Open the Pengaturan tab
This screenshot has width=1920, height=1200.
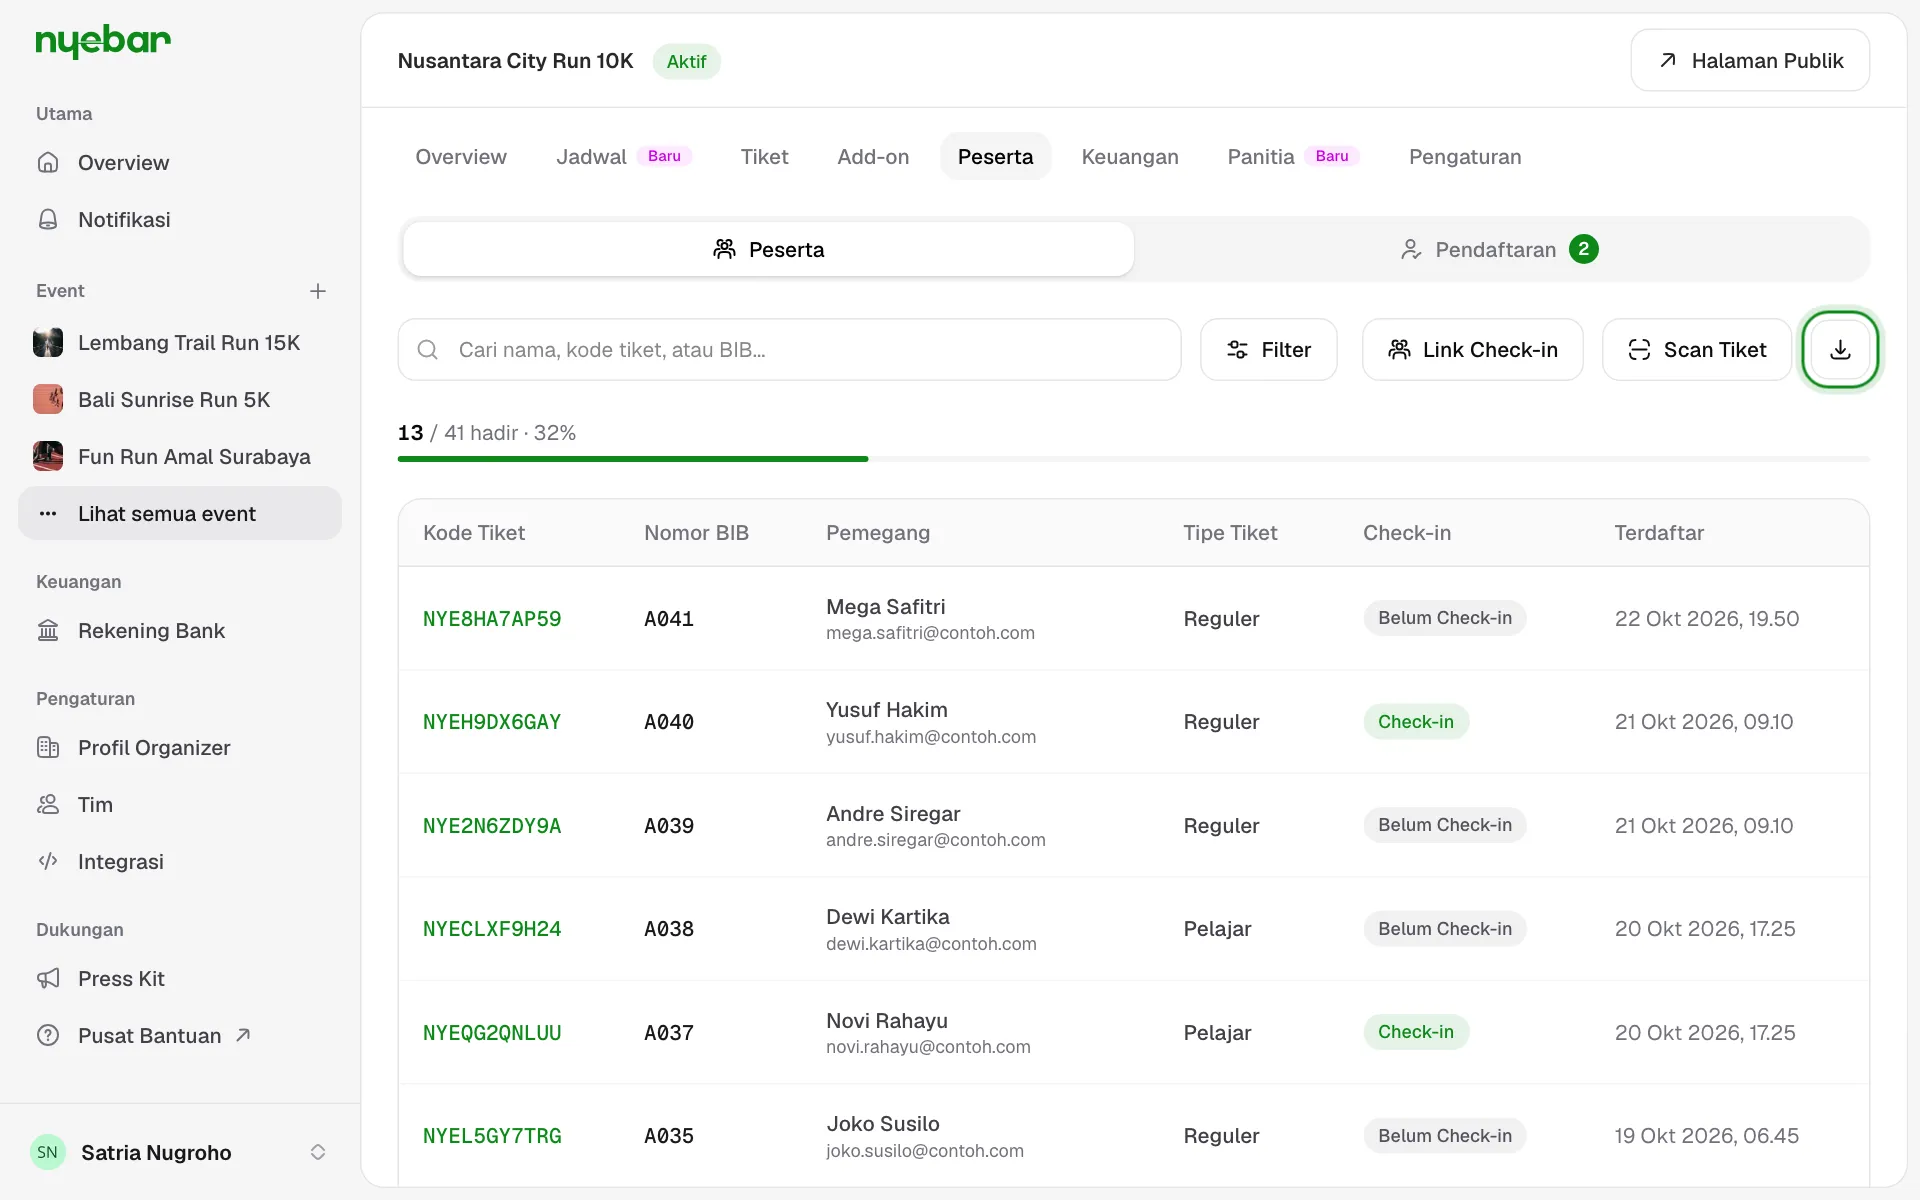1465,157
